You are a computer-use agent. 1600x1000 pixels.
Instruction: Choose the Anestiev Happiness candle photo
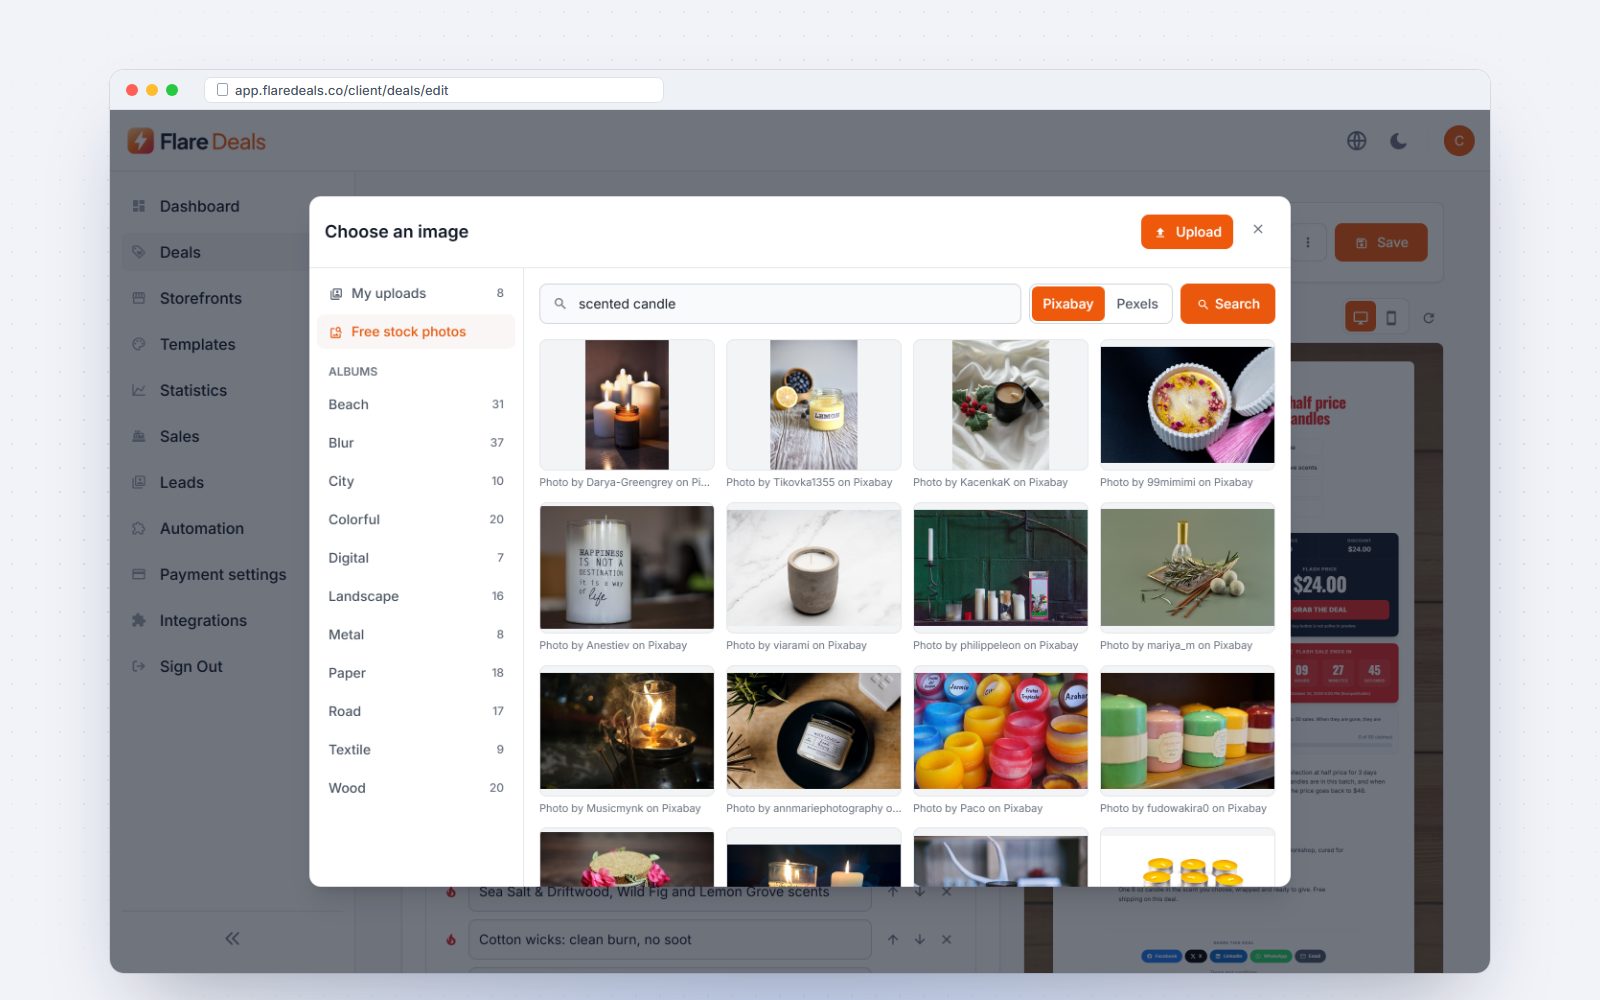tap(627, 567)
